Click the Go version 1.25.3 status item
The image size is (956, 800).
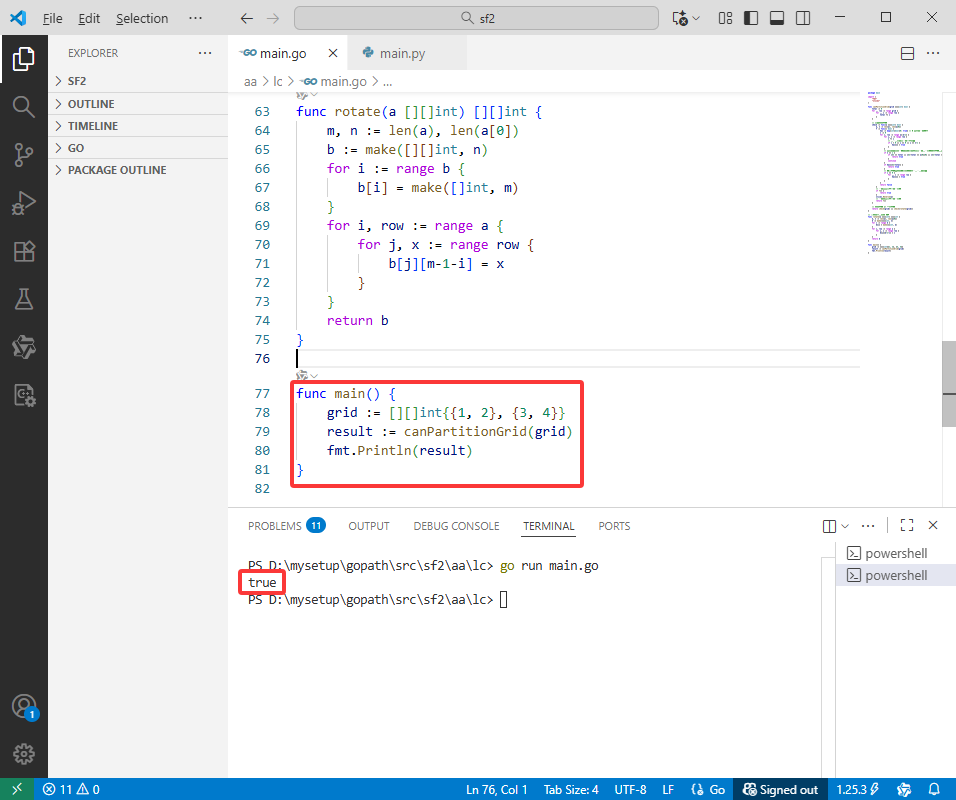[x=857, y=790]
